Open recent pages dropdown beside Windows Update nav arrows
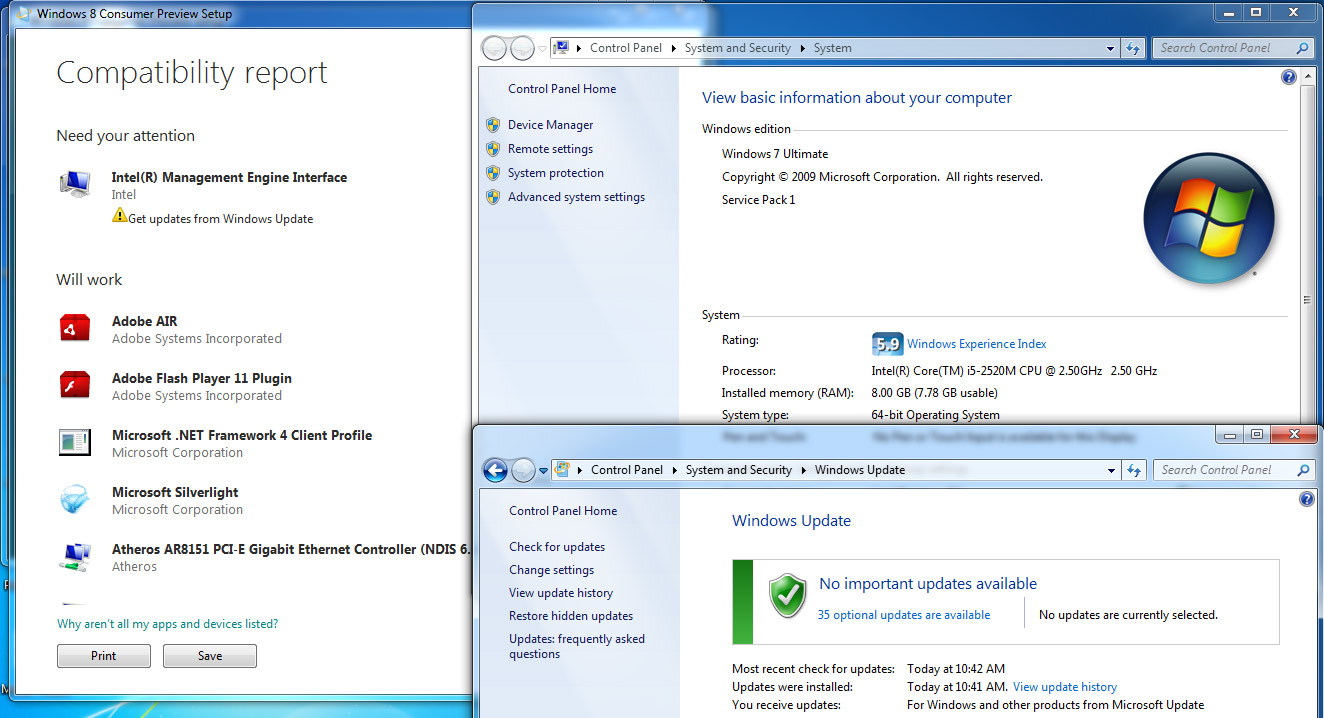The height and width of the screenshot is (718, 1324). pyautogui.click(x=543, y=470)
